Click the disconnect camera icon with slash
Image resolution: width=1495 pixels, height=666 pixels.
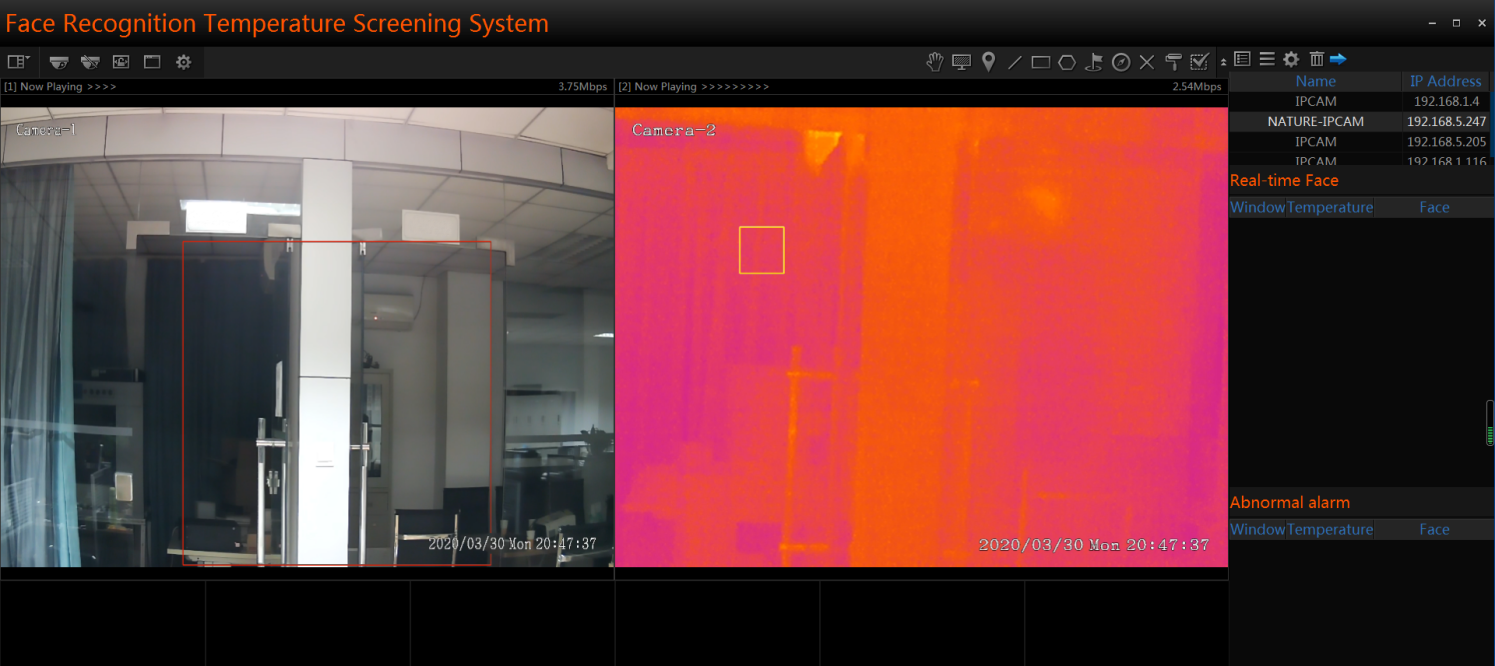pyautogui.click(x=90, y=61)
